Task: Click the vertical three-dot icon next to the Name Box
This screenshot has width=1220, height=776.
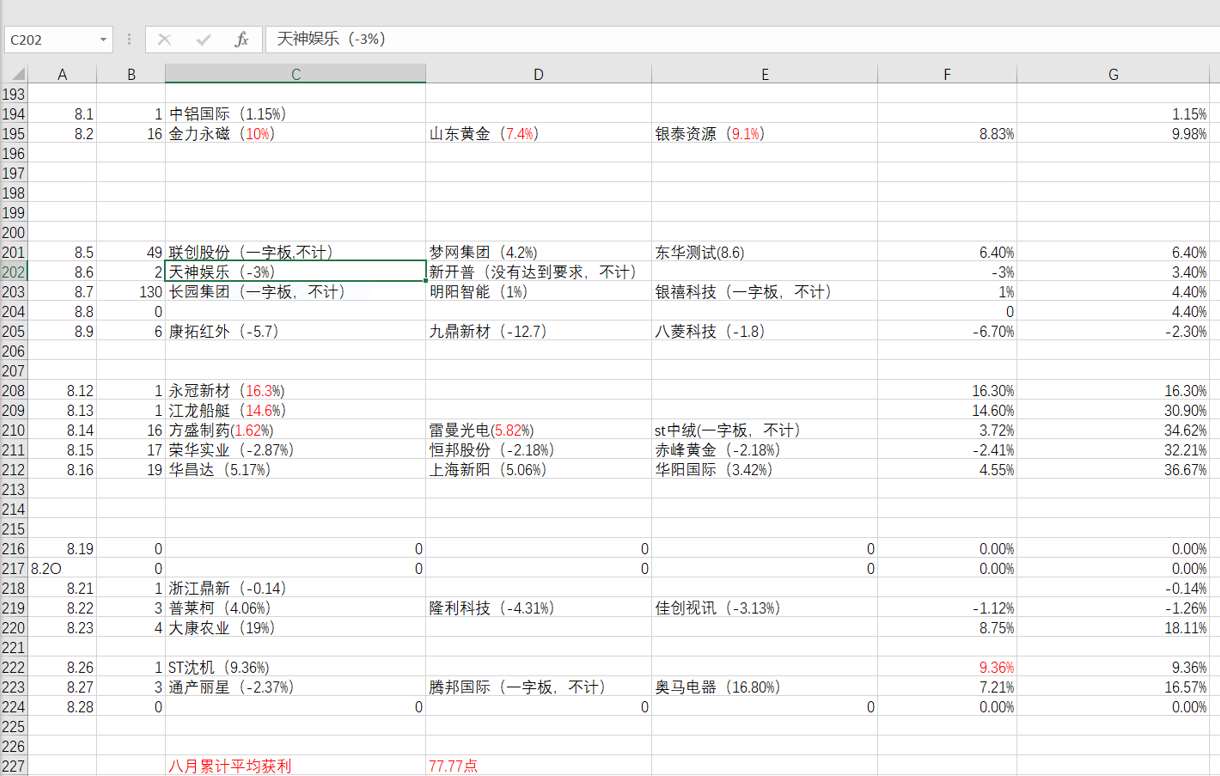Action: 129,40
